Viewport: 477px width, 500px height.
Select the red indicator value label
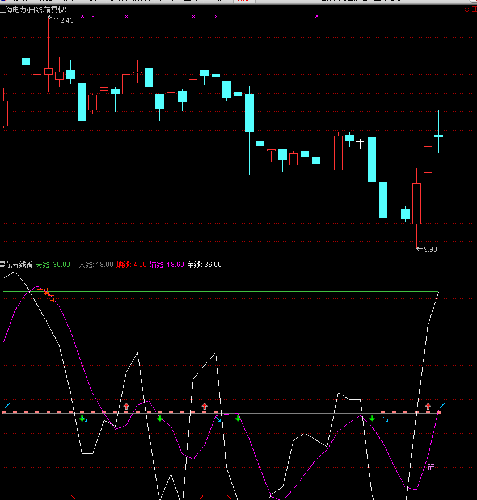131,265
